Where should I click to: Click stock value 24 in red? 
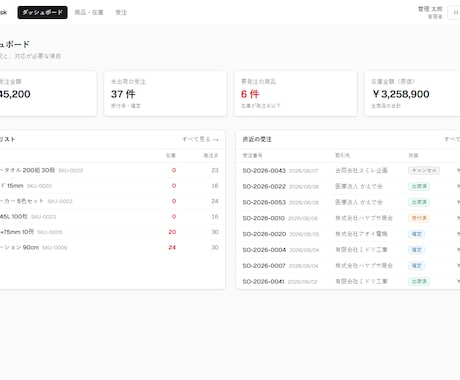[172, 247]
